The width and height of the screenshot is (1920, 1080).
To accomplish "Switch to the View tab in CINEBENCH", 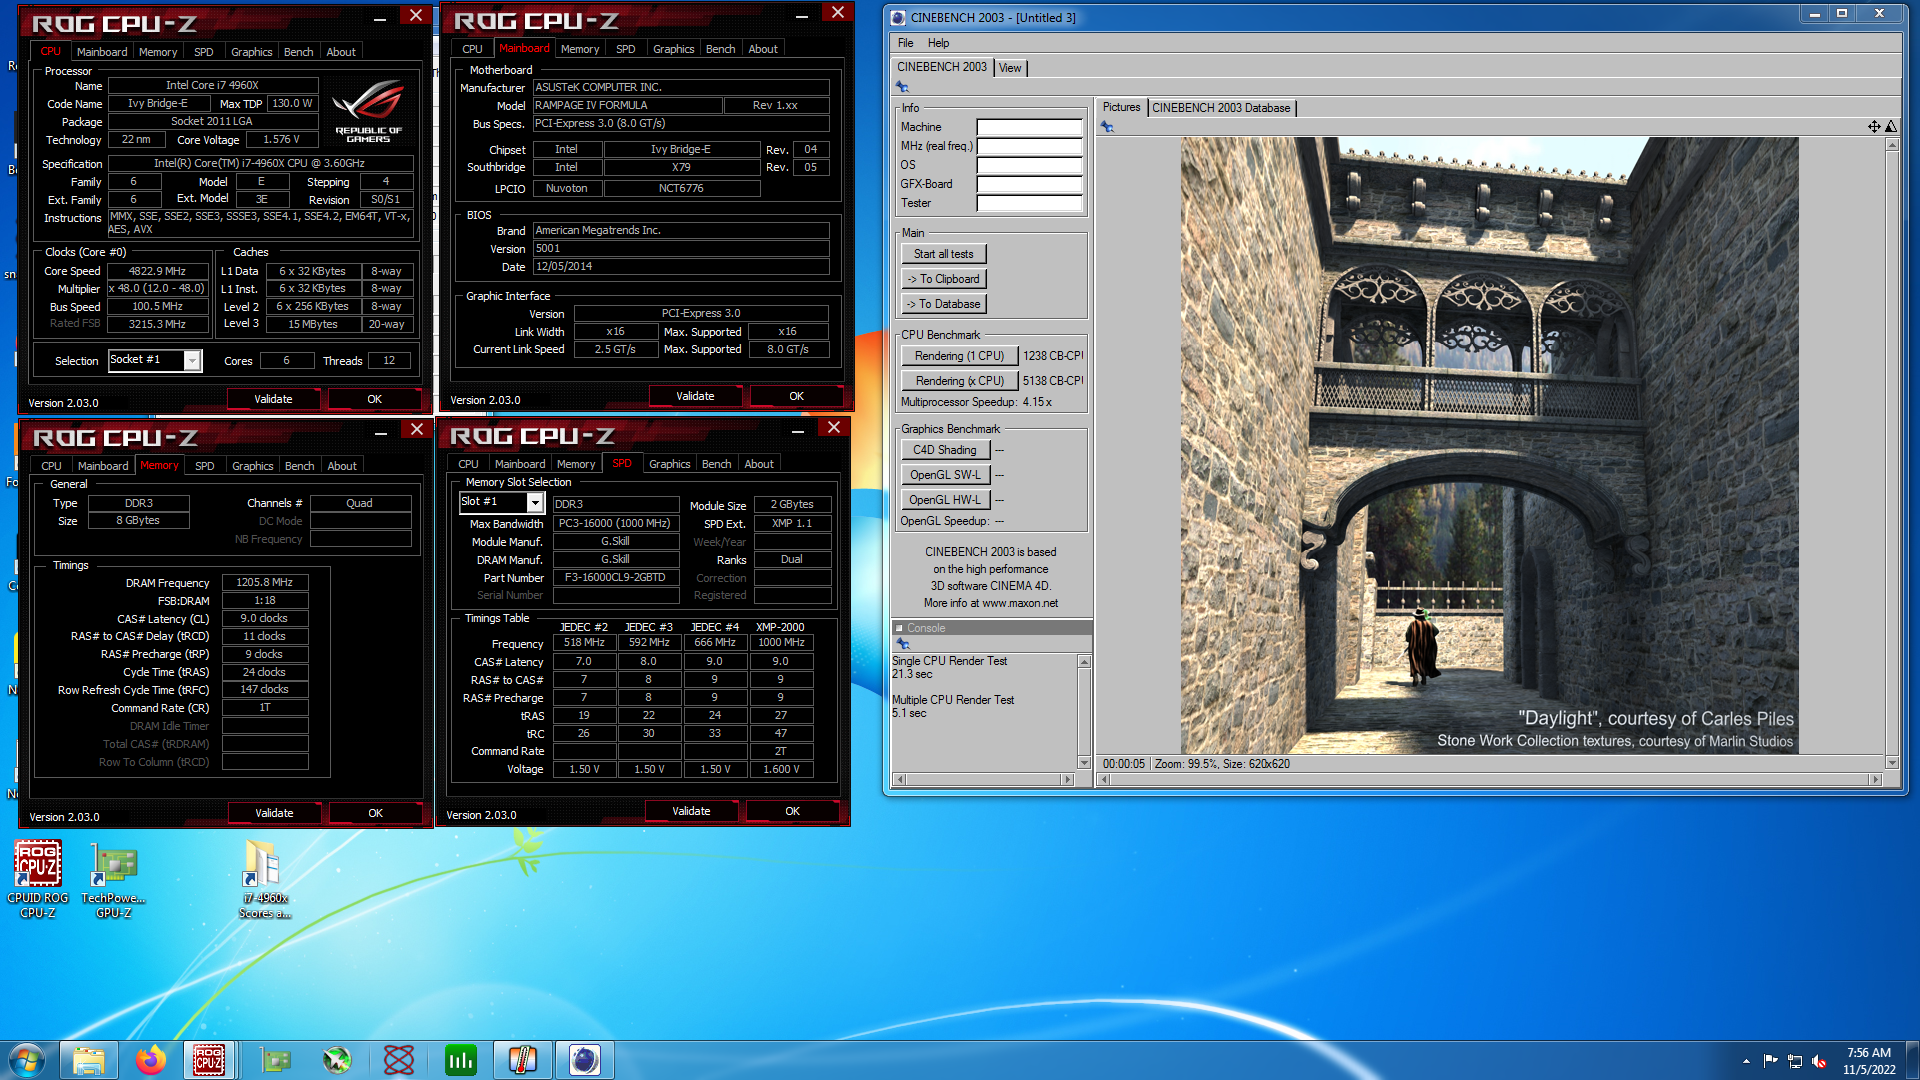I will 1010,68.
